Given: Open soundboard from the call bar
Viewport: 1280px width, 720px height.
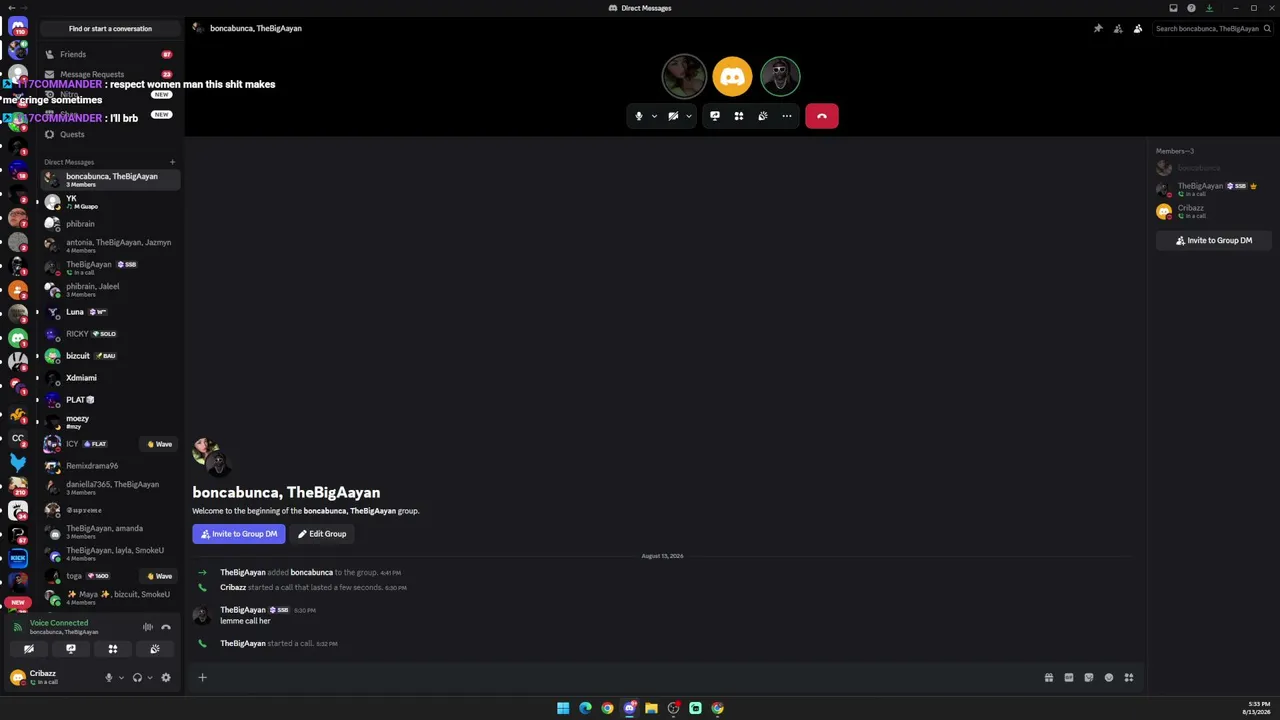Looking at the screenshot, I should pyautogui.click(x=763, y=116).
